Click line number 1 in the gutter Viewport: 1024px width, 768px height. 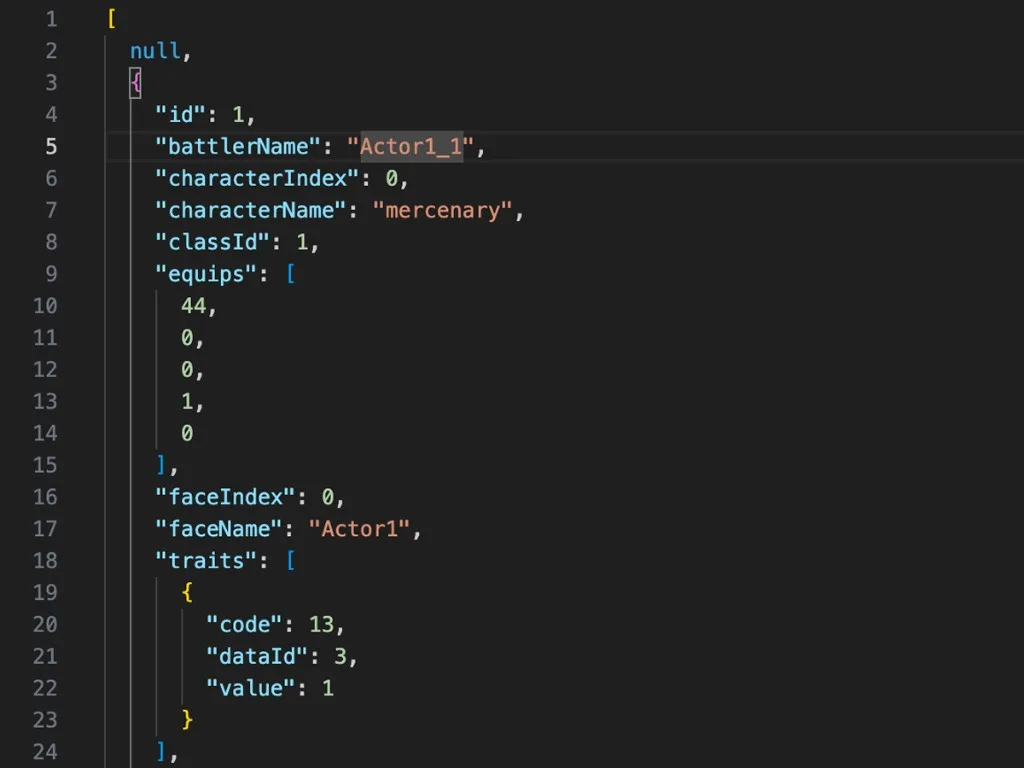(51, 19)
